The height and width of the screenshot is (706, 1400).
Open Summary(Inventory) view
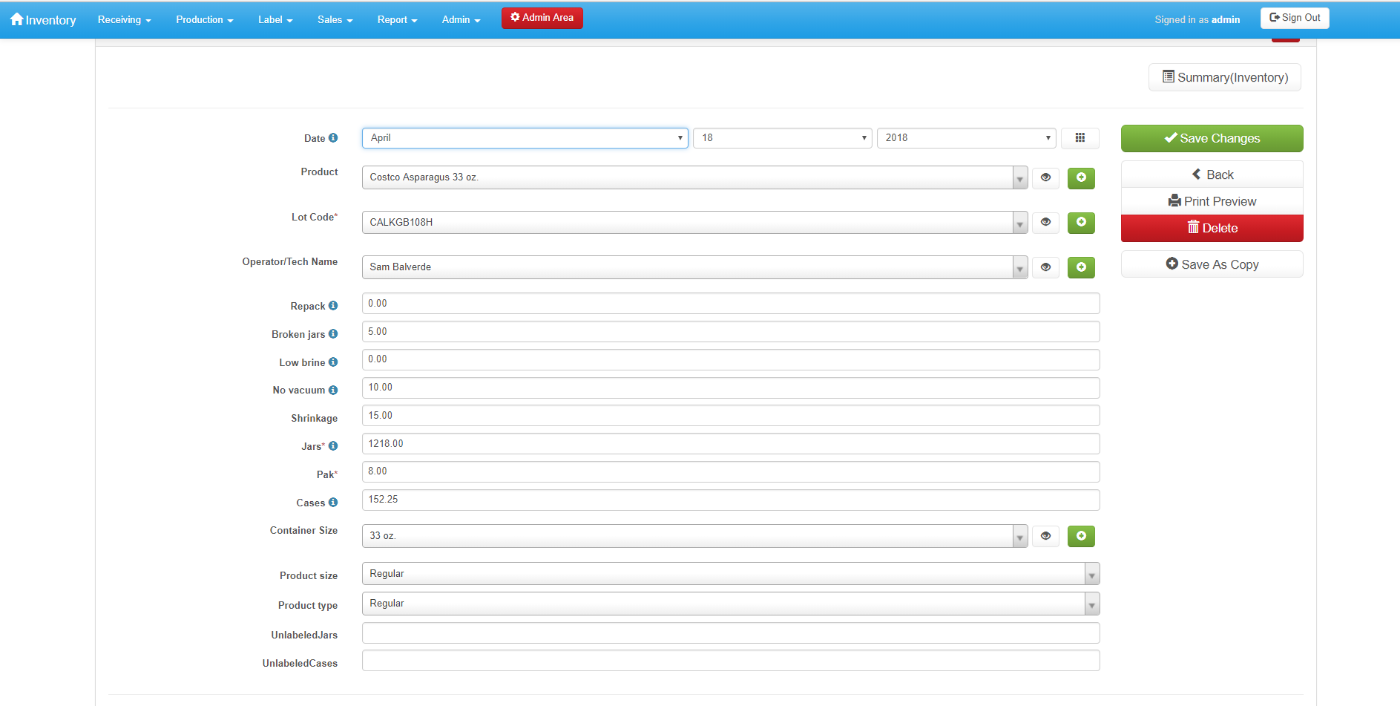point(1225,77)
